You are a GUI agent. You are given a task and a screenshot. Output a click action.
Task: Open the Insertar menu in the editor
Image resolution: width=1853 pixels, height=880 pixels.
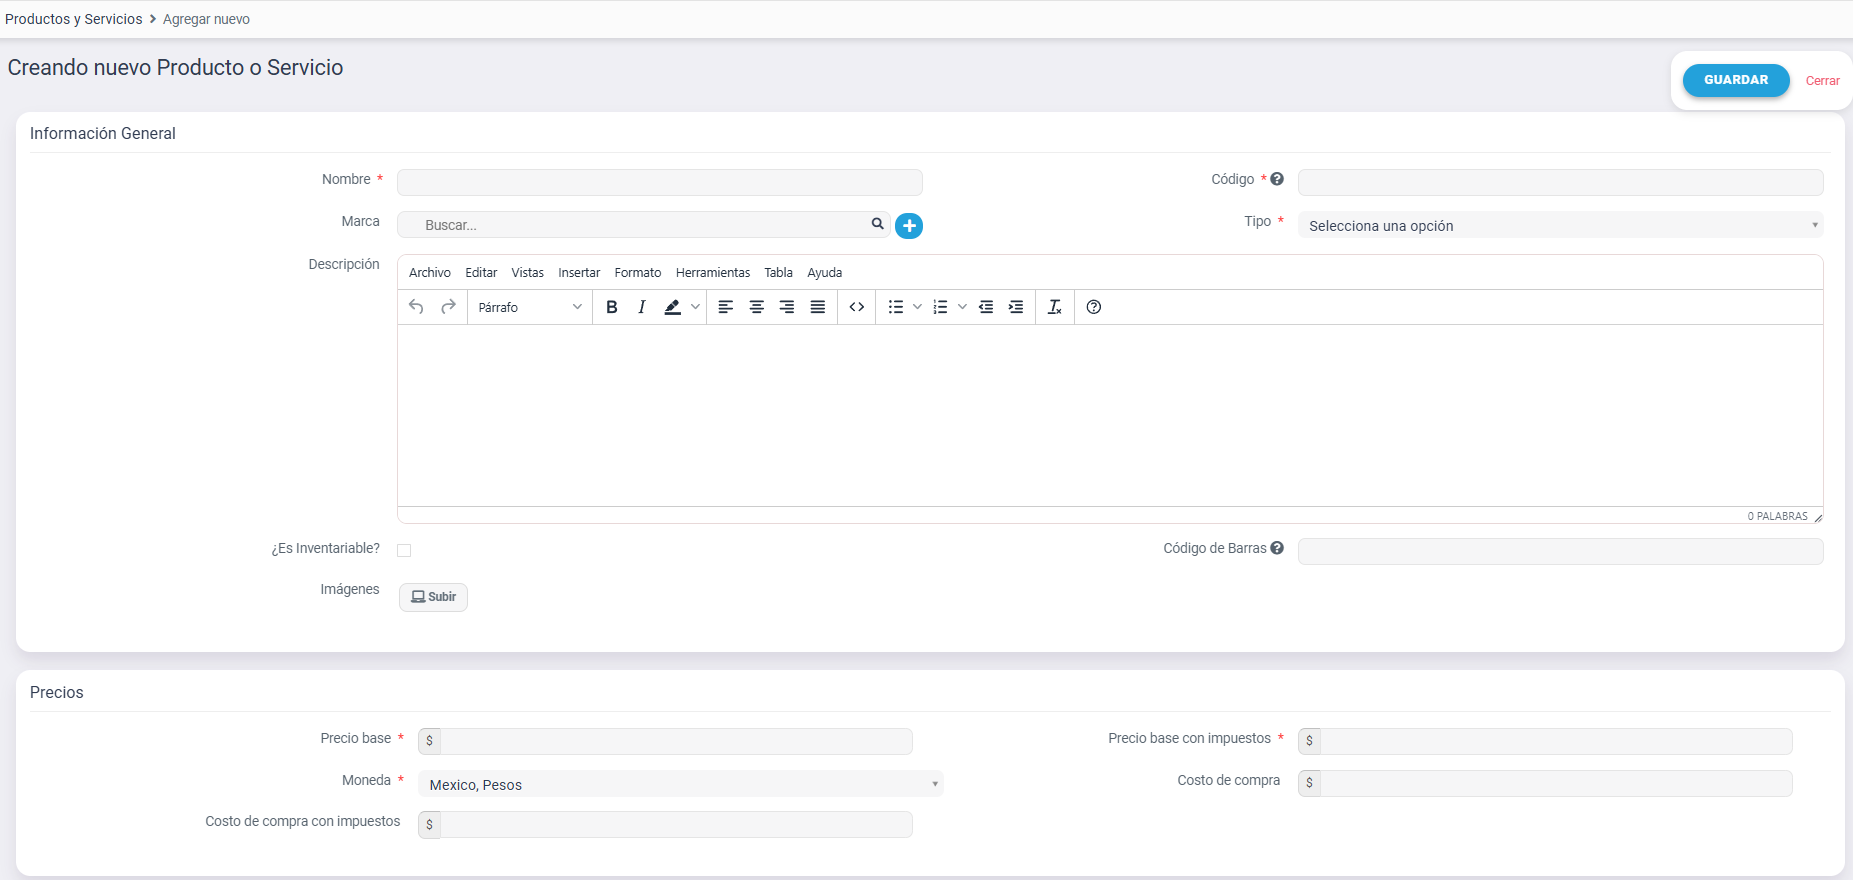pyautogui.click(x=579, y=272)
